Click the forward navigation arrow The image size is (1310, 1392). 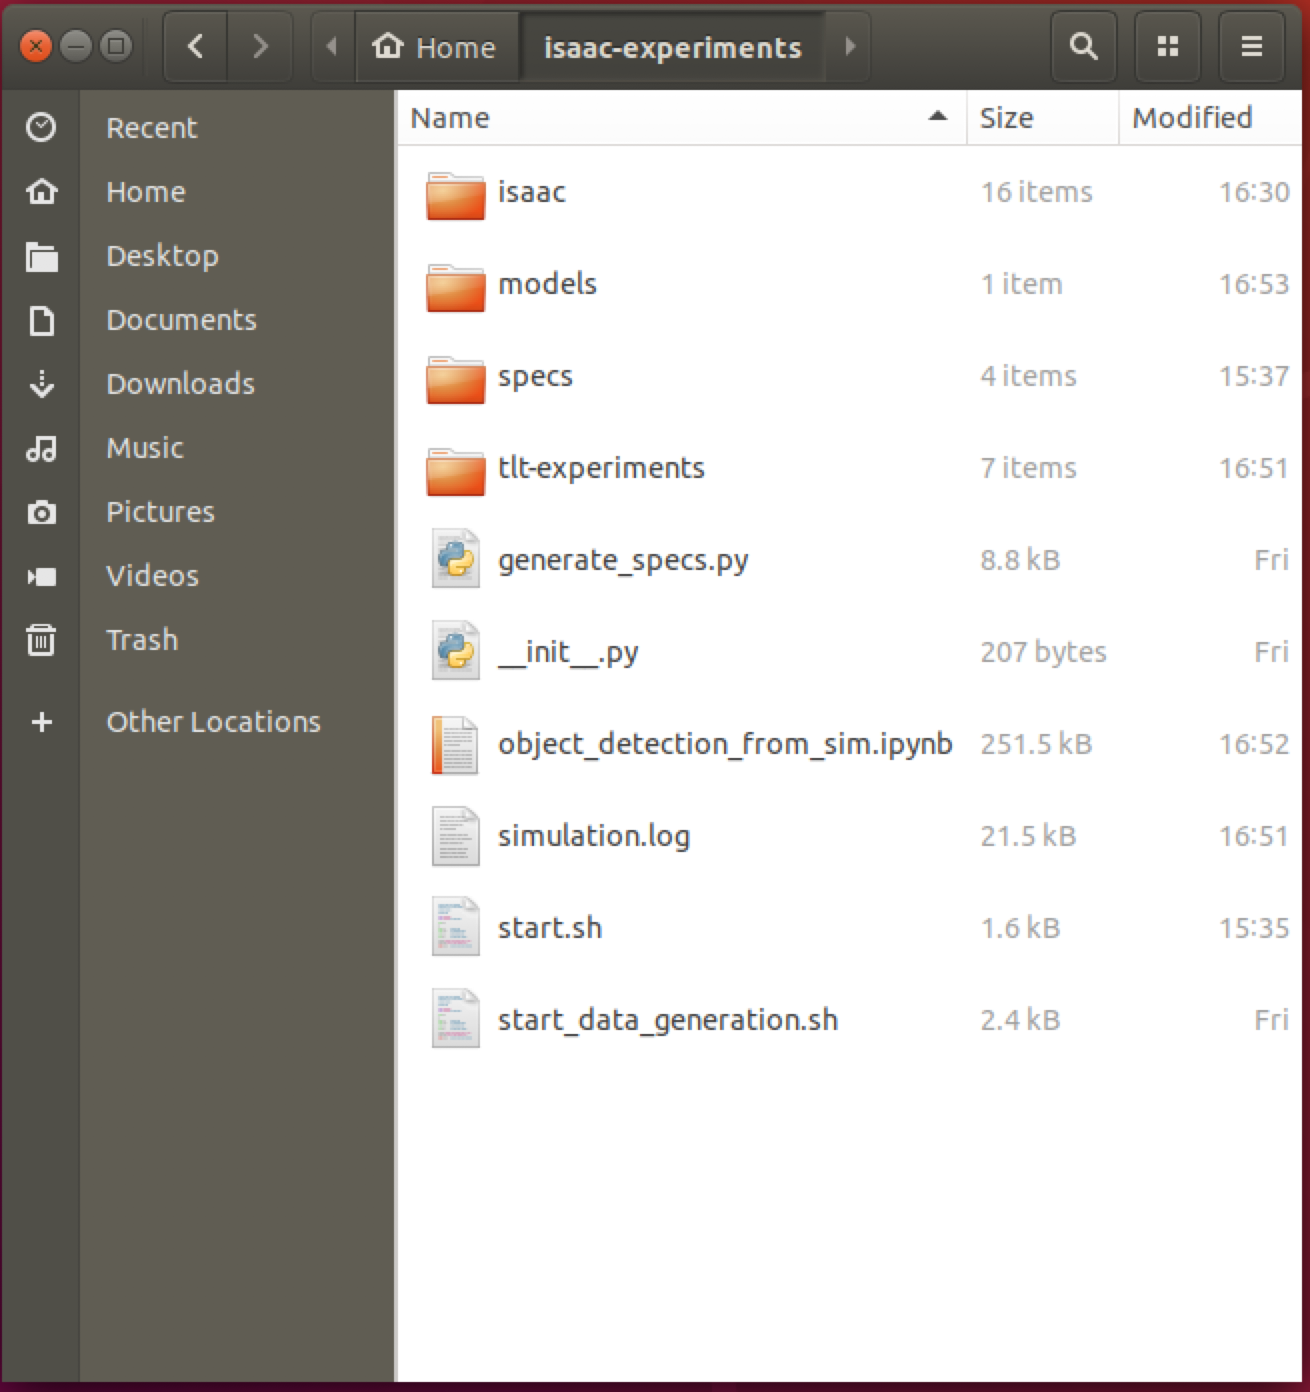260,46
